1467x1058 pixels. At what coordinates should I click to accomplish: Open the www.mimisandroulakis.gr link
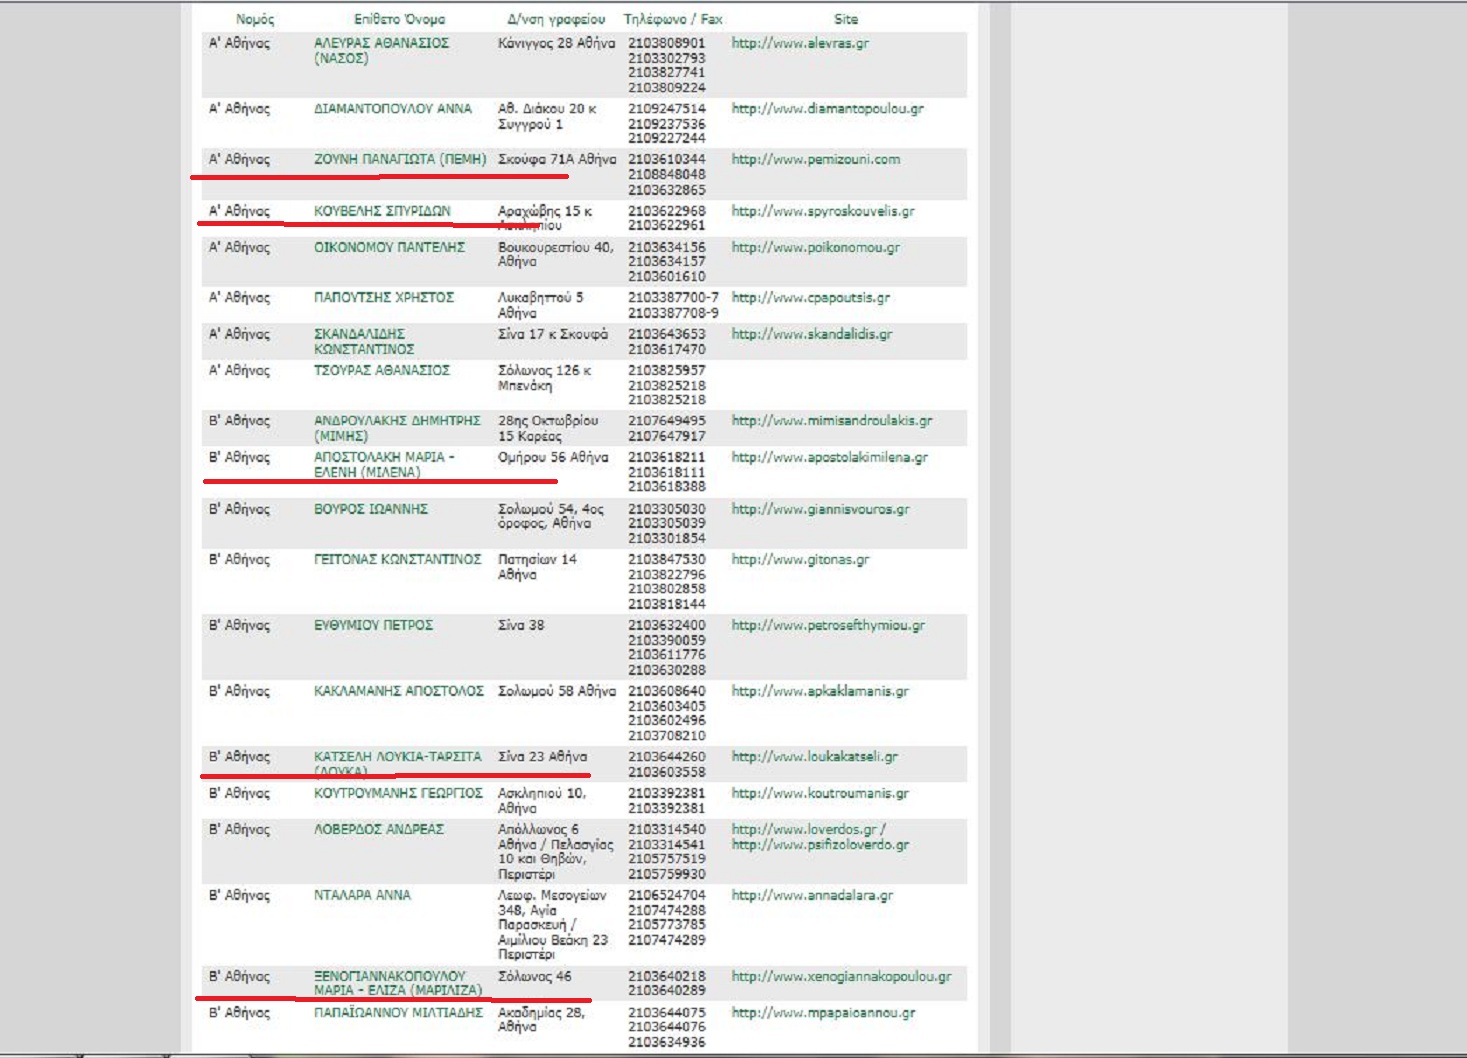coord(831,421)
